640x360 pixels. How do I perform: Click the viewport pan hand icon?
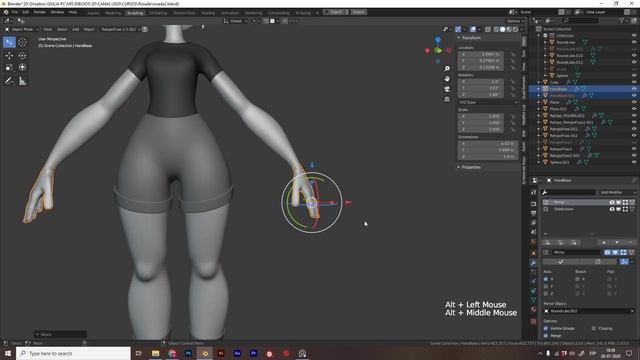[447, 78]
